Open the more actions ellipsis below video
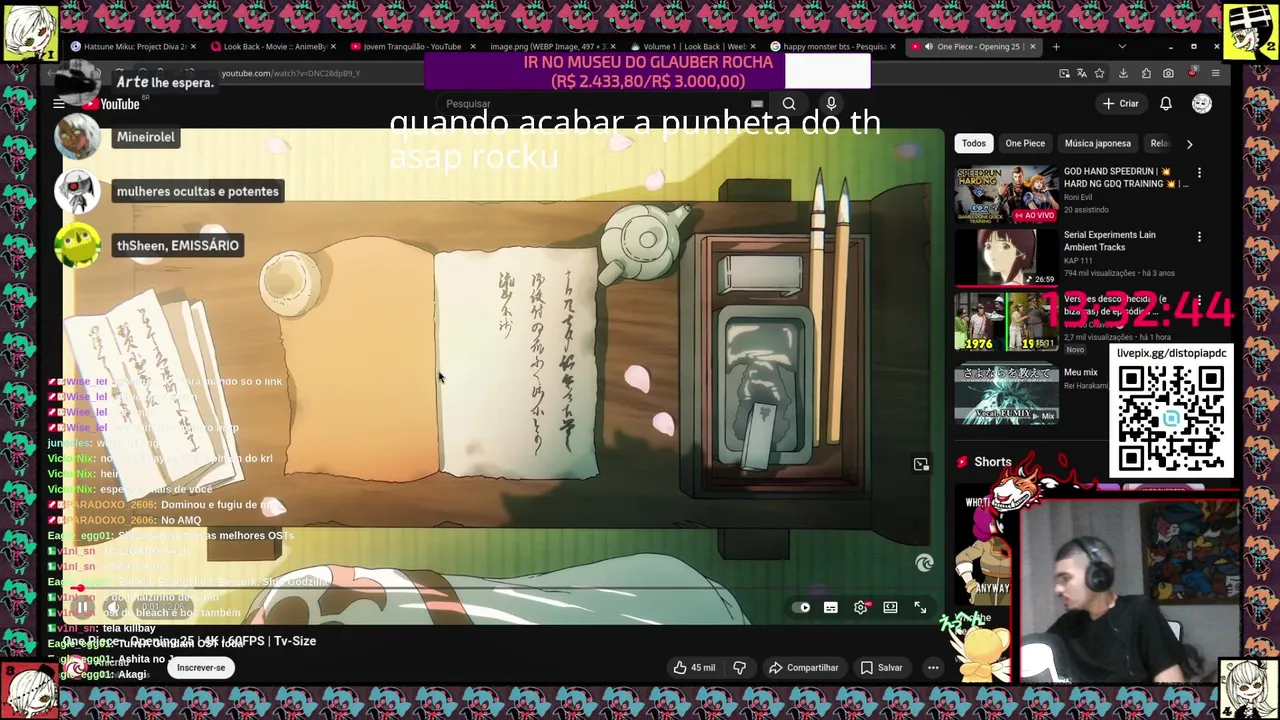The image size is (1280, 720). click(933, 668)
